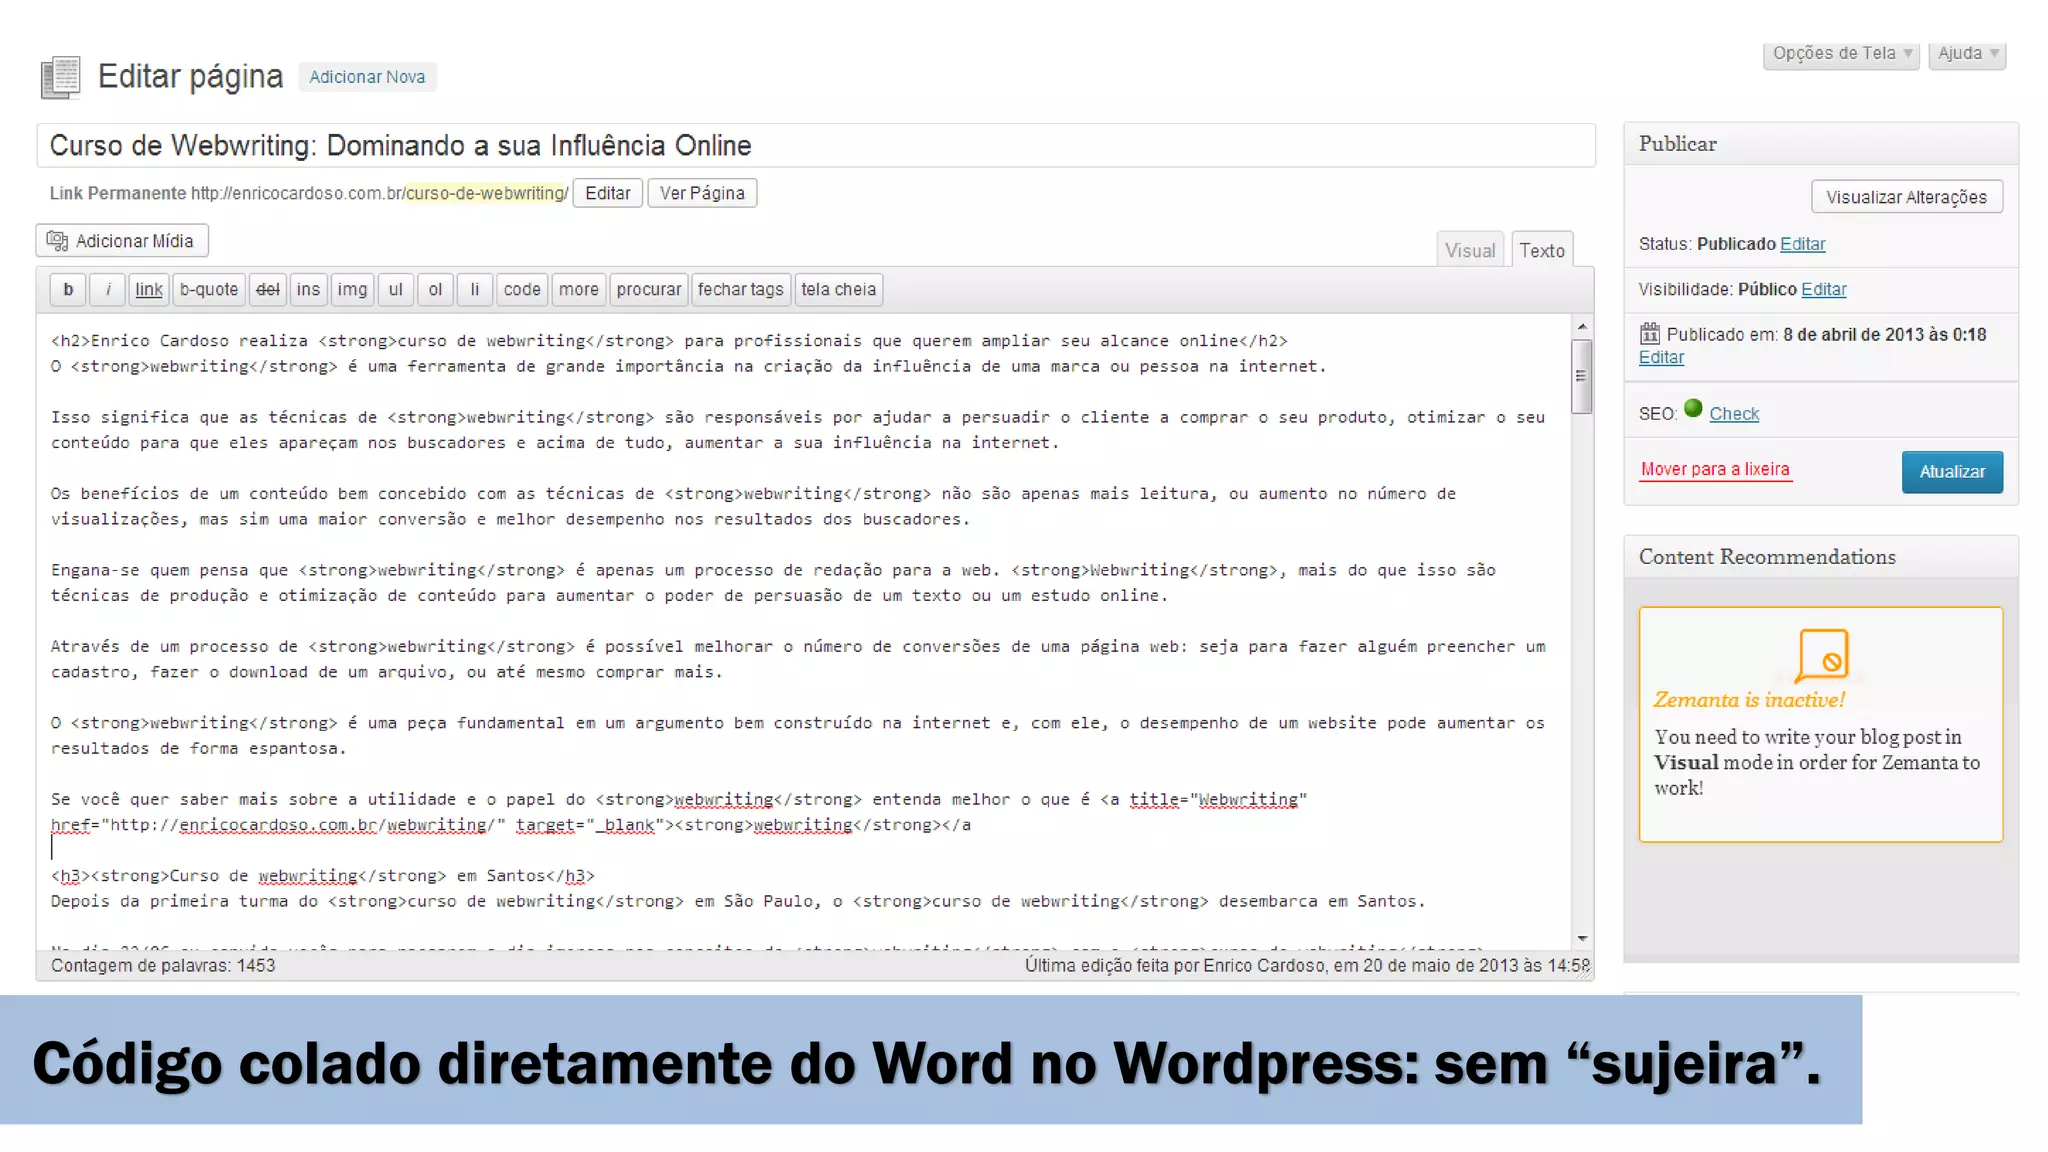Click the Publicar panel header
2048x1152 pixels.
click(x=1821, y=144)
